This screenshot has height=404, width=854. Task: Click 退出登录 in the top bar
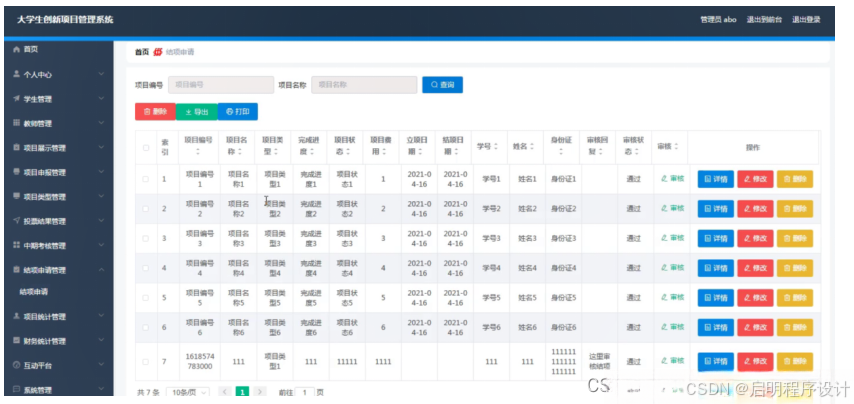tap(806, 20)
